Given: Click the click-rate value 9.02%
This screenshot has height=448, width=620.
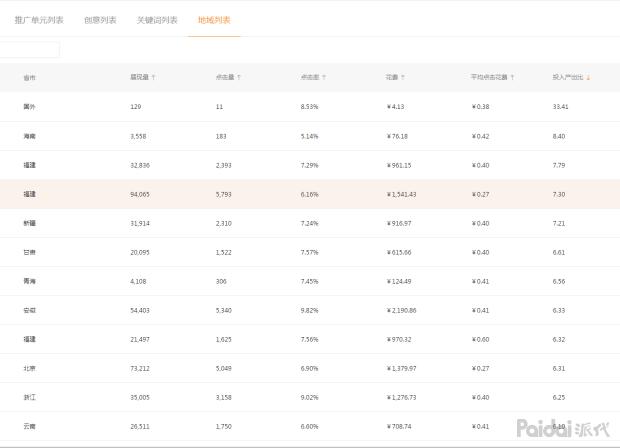Looking at the screenshot, I should [x=309, y=397].
